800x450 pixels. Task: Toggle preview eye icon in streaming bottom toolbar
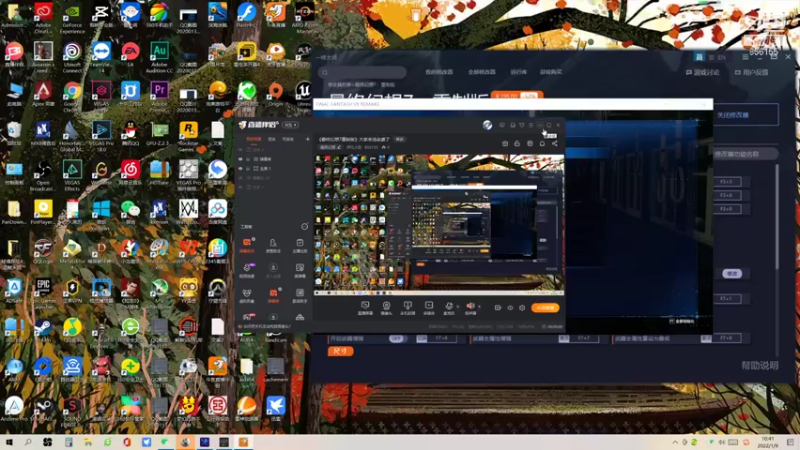510,308
